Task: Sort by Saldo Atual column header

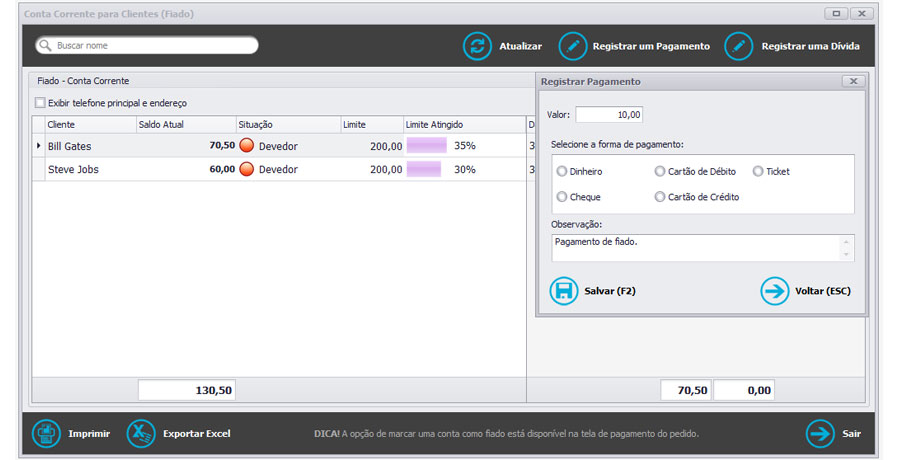Action: [184, 124]
